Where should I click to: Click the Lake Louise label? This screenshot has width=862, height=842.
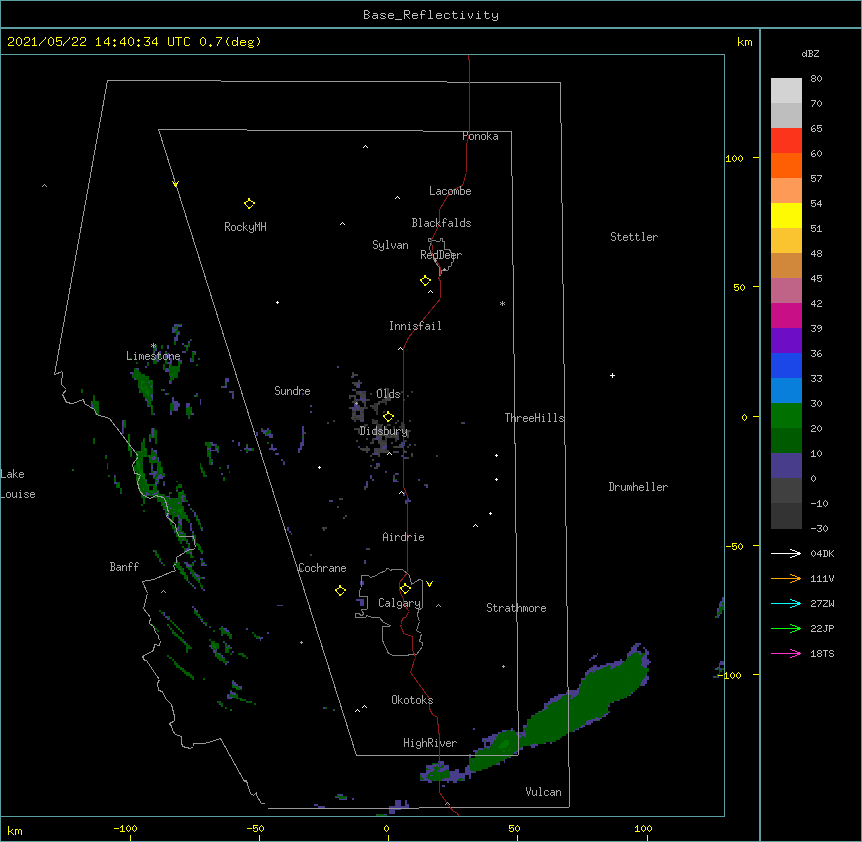point(18,484)
